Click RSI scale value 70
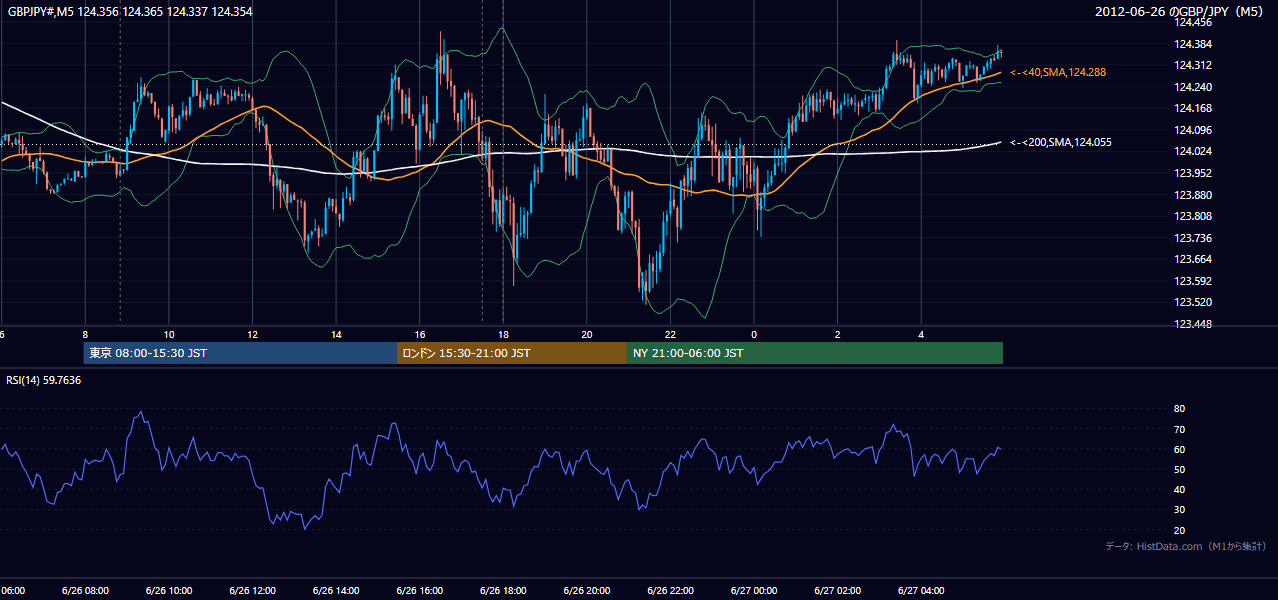Image resolution: width=1278 pixels, height=600 pixels. point(1179,429)
